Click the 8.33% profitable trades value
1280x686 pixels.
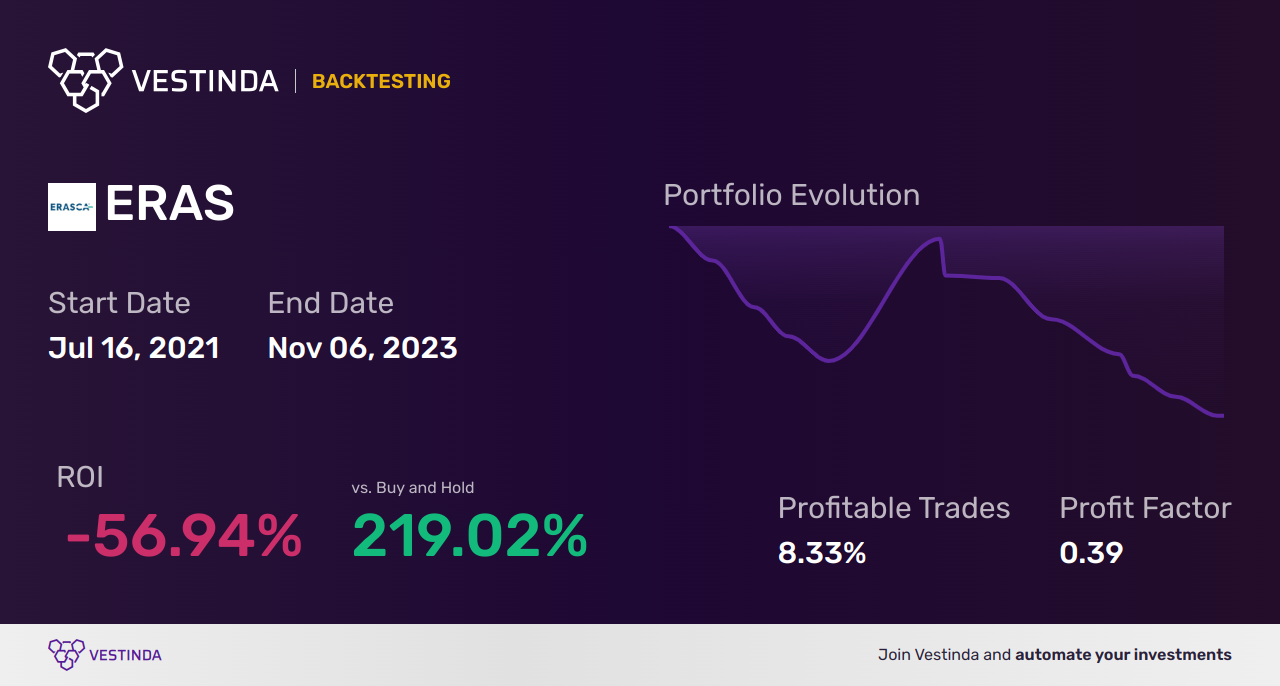point(822,552)
